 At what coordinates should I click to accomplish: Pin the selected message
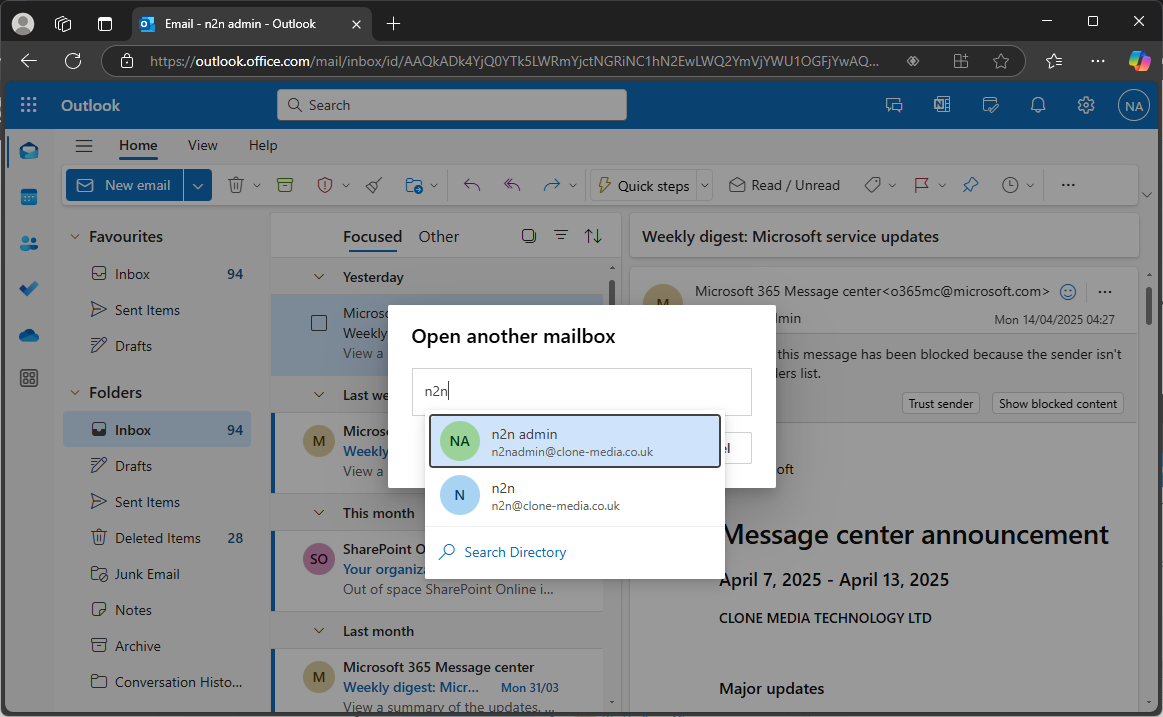pyautogui.click(x=970, y=185)
